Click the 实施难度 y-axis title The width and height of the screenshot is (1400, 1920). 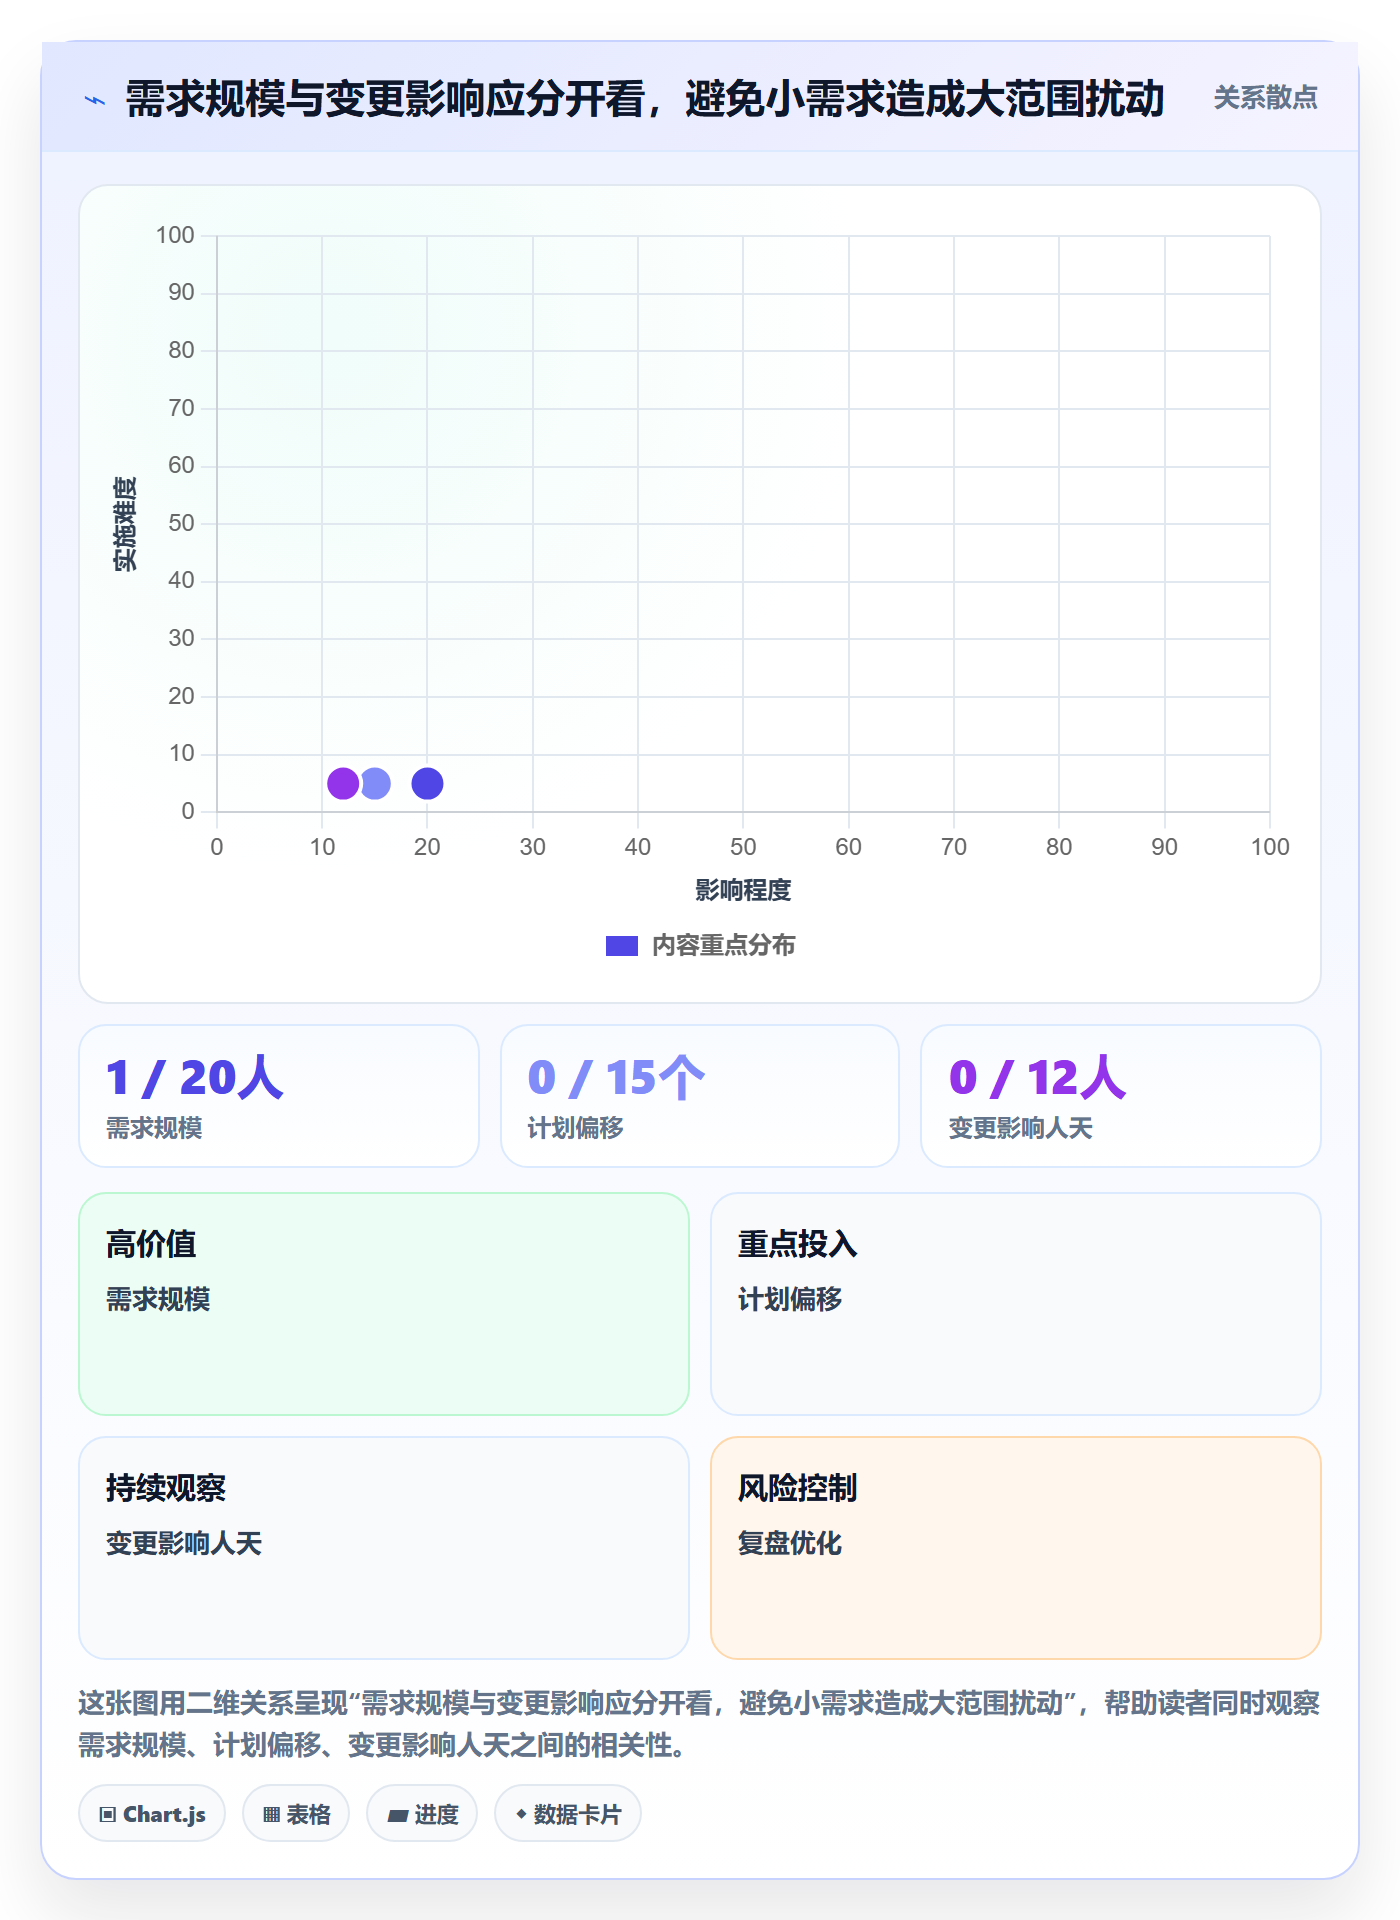pos(125,524)
